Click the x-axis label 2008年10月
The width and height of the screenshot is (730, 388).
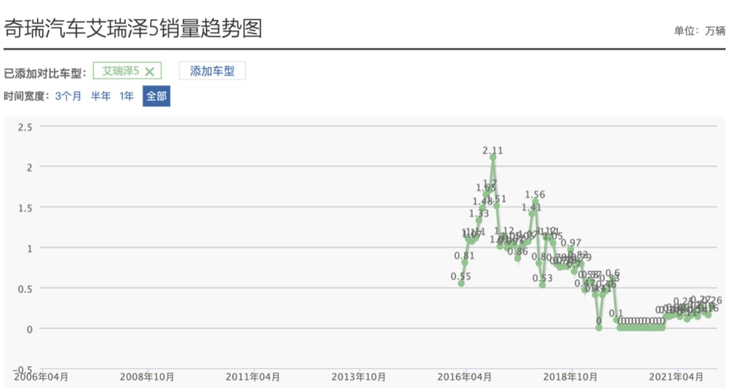pos(147,377)
